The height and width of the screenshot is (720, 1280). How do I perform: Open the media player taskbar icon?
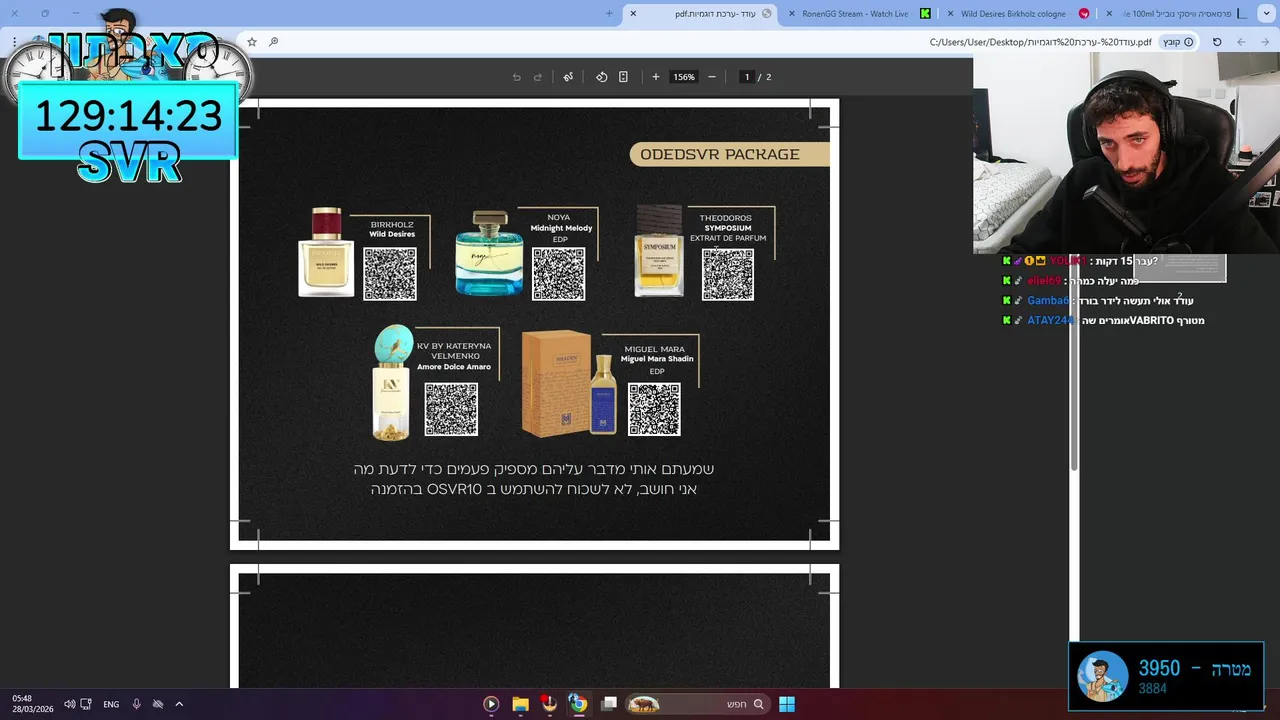coord(491,704)
